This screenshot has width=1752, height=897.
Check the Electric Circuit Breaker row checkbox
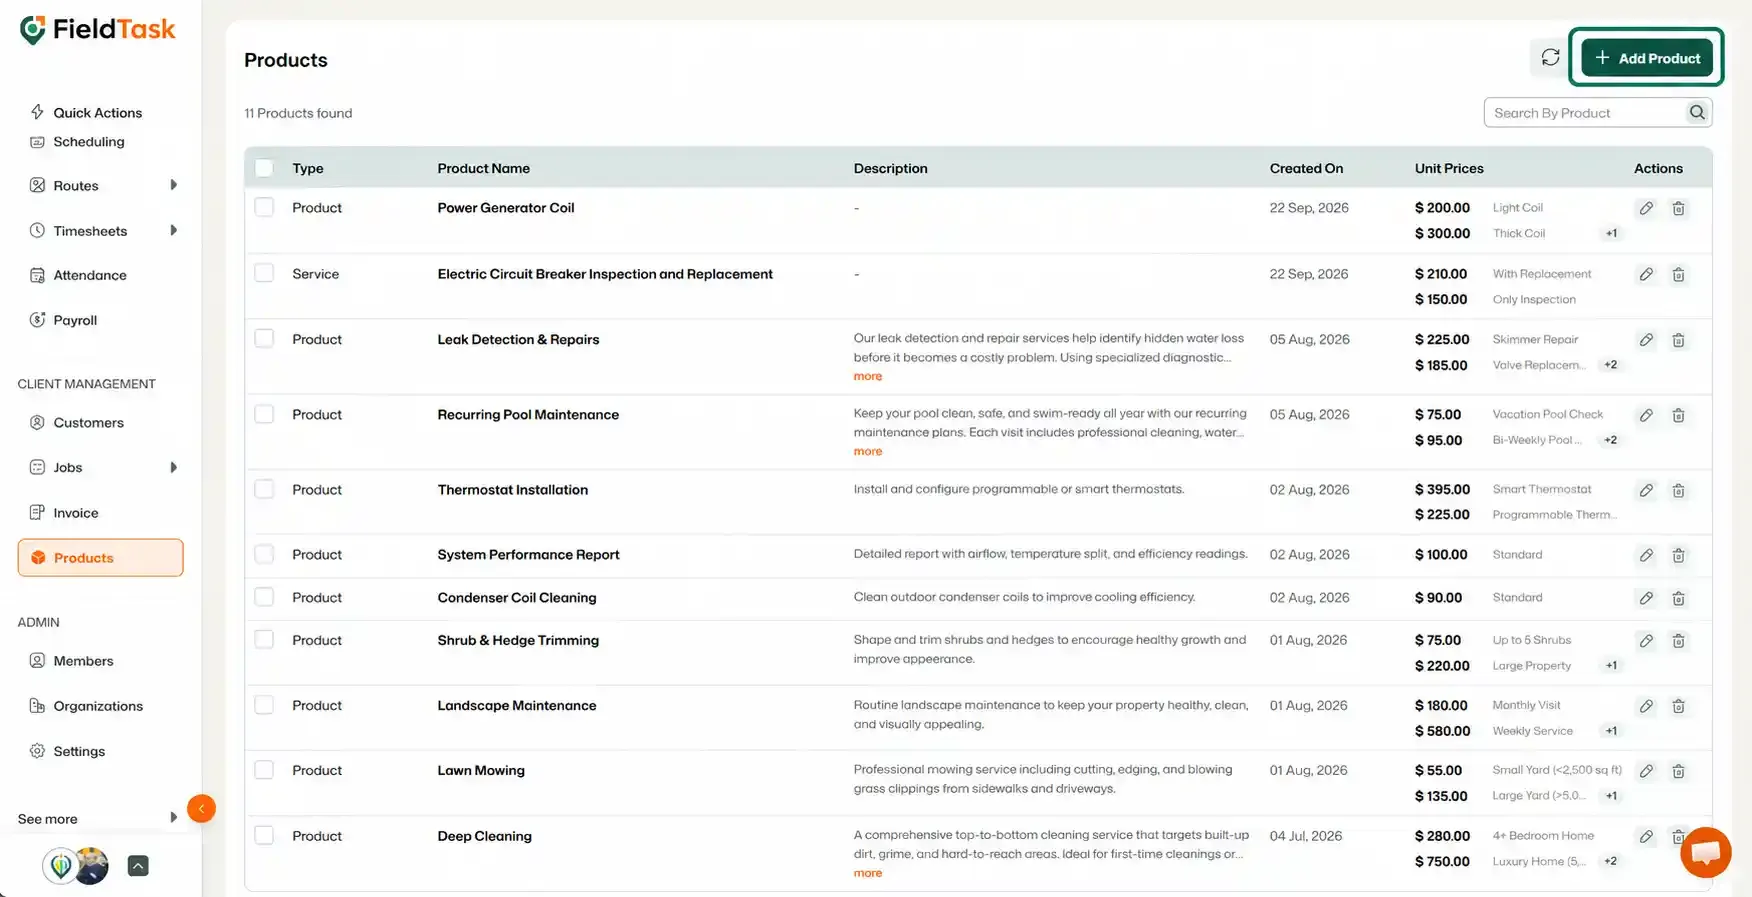(264, 273)
